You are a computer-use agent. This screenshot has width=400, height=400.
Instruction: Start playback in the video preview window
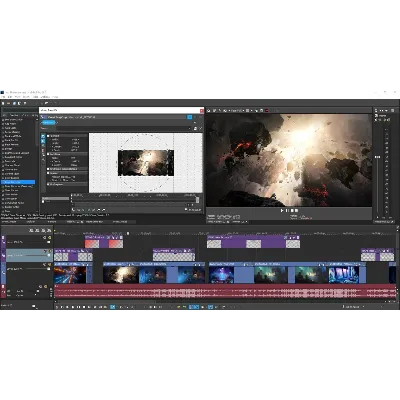[282, 211]
